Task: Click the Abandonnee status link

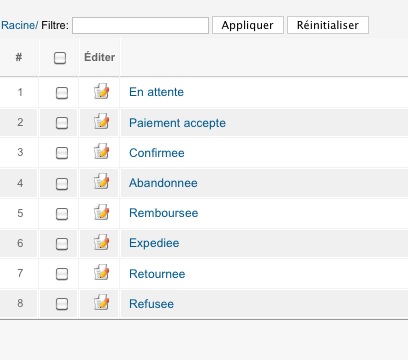Action: pos(163,183)
